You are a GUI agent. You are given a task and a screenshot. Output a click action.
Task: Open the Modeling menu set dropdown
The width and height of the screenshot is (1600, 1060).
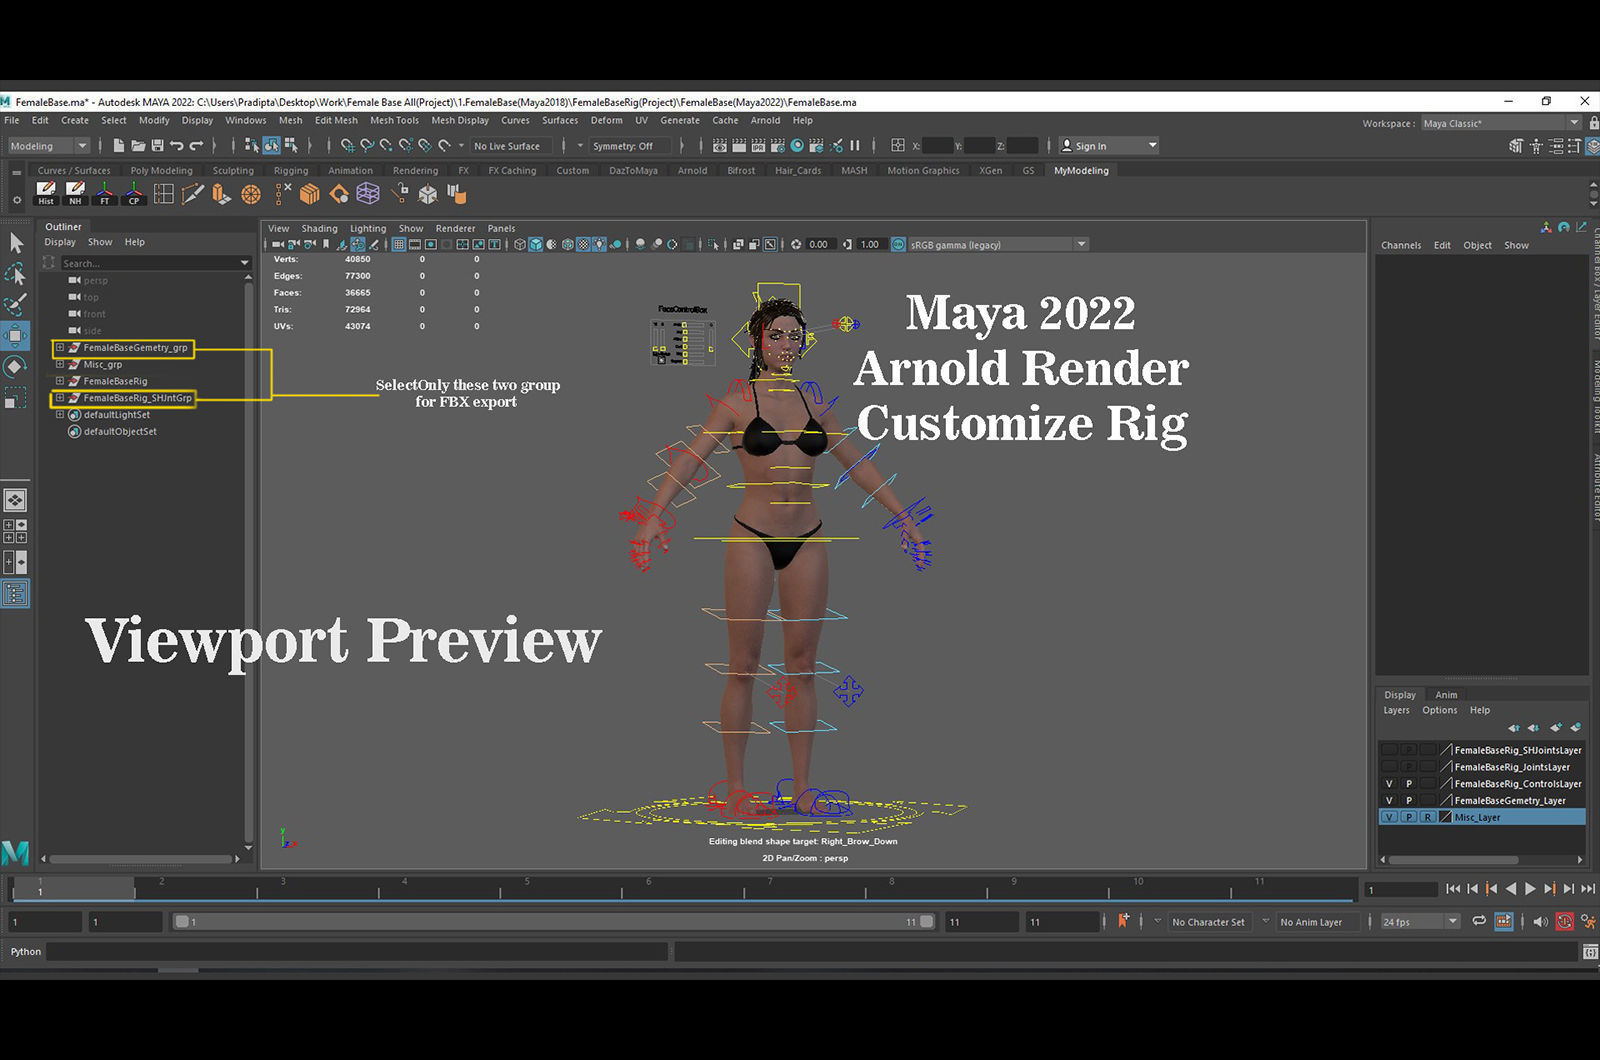click(48, 146)
